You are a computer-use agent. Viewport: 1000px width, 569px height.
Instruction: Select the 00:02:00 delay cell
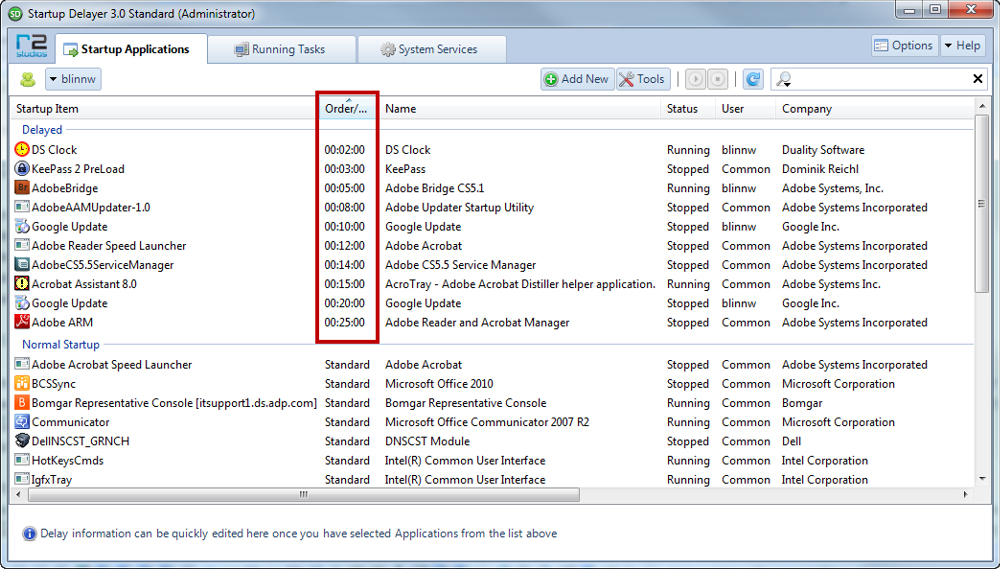(344, 150)
